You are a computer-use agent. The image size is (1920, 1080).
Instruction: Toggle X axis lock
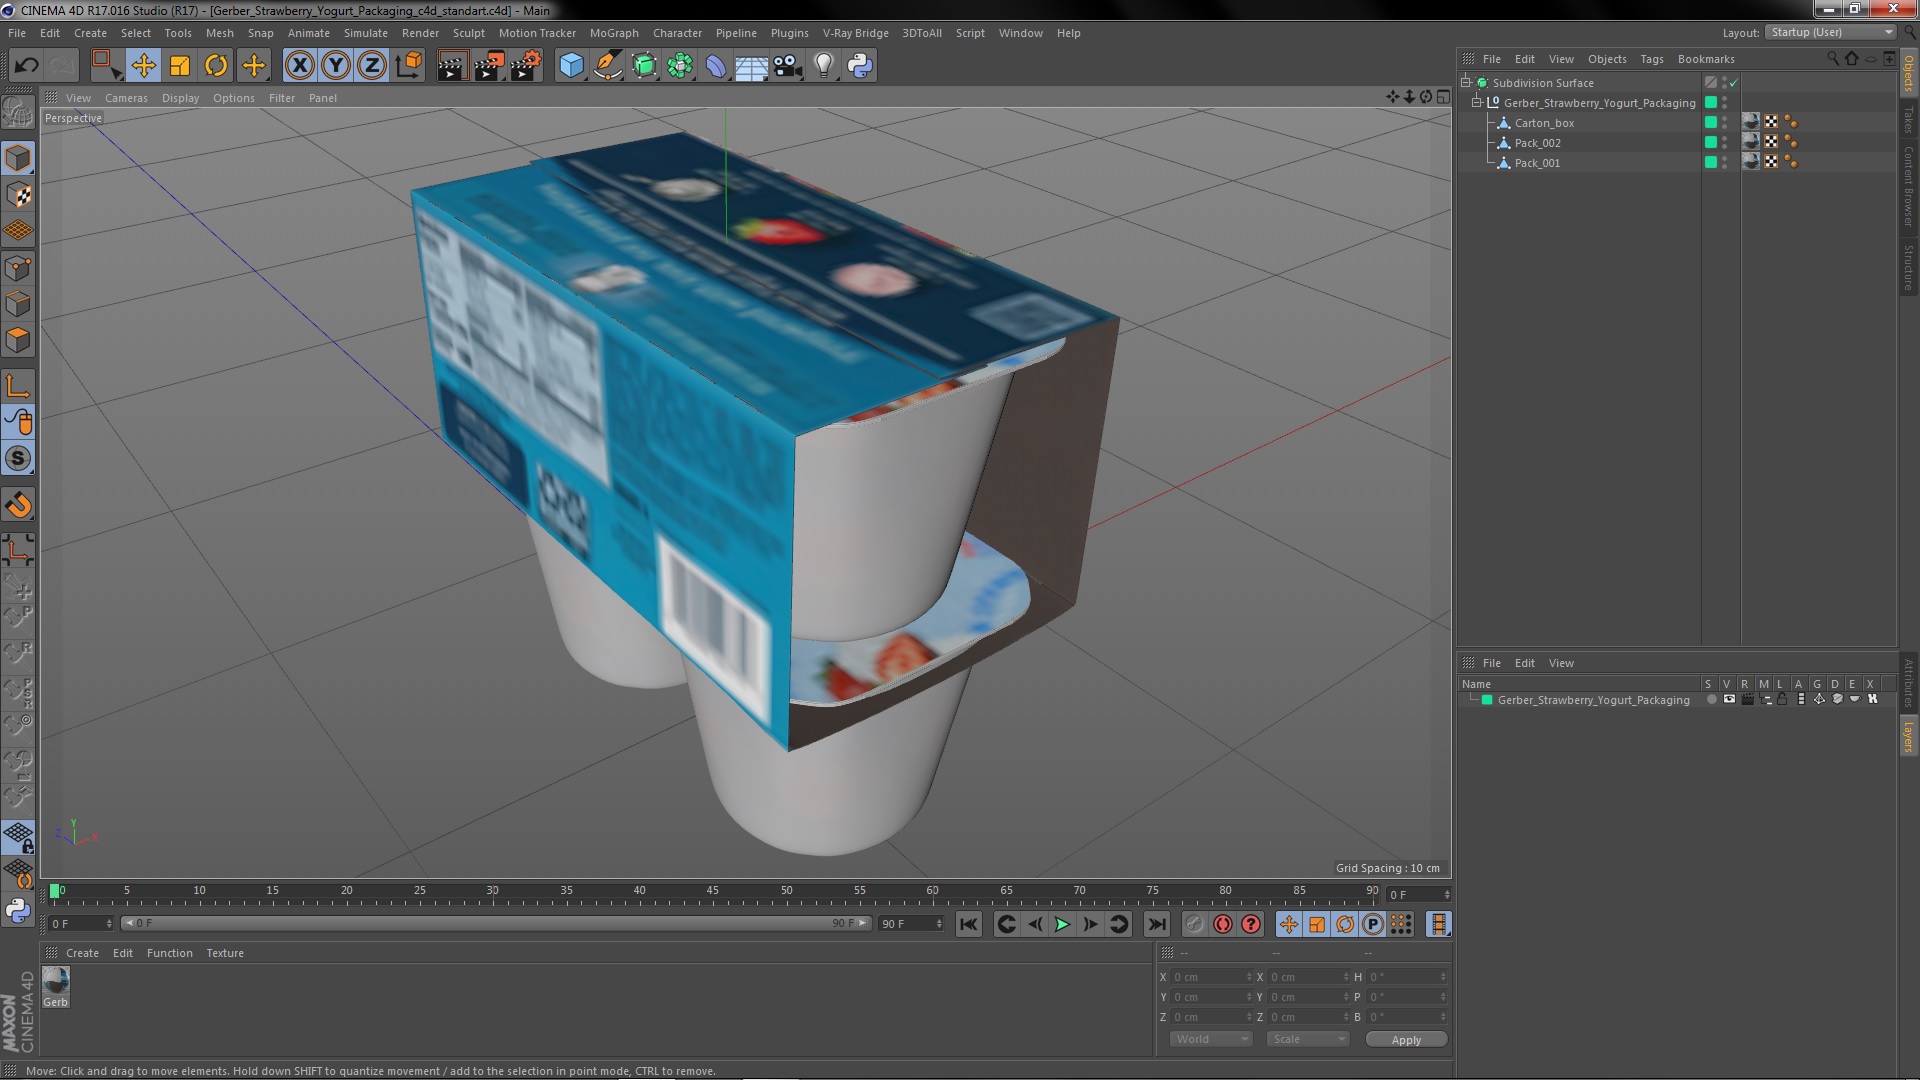coord(299,66)
